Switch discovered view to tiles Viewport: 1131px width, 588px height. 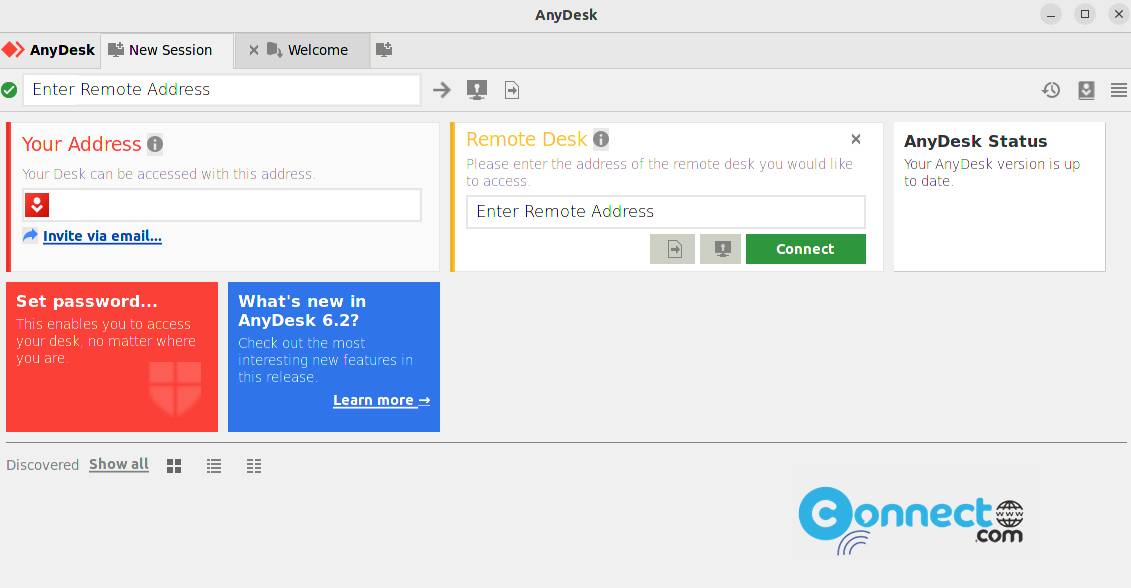point(174,466)
